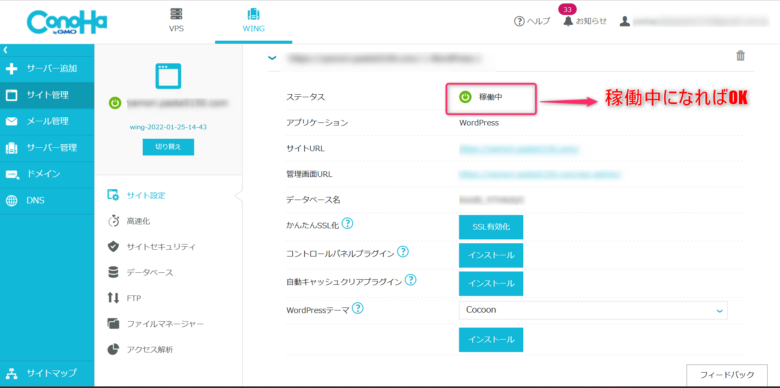Install コントロールパネルプラグイン
This screenshot has height=388, width=780.
click(490, 255)
